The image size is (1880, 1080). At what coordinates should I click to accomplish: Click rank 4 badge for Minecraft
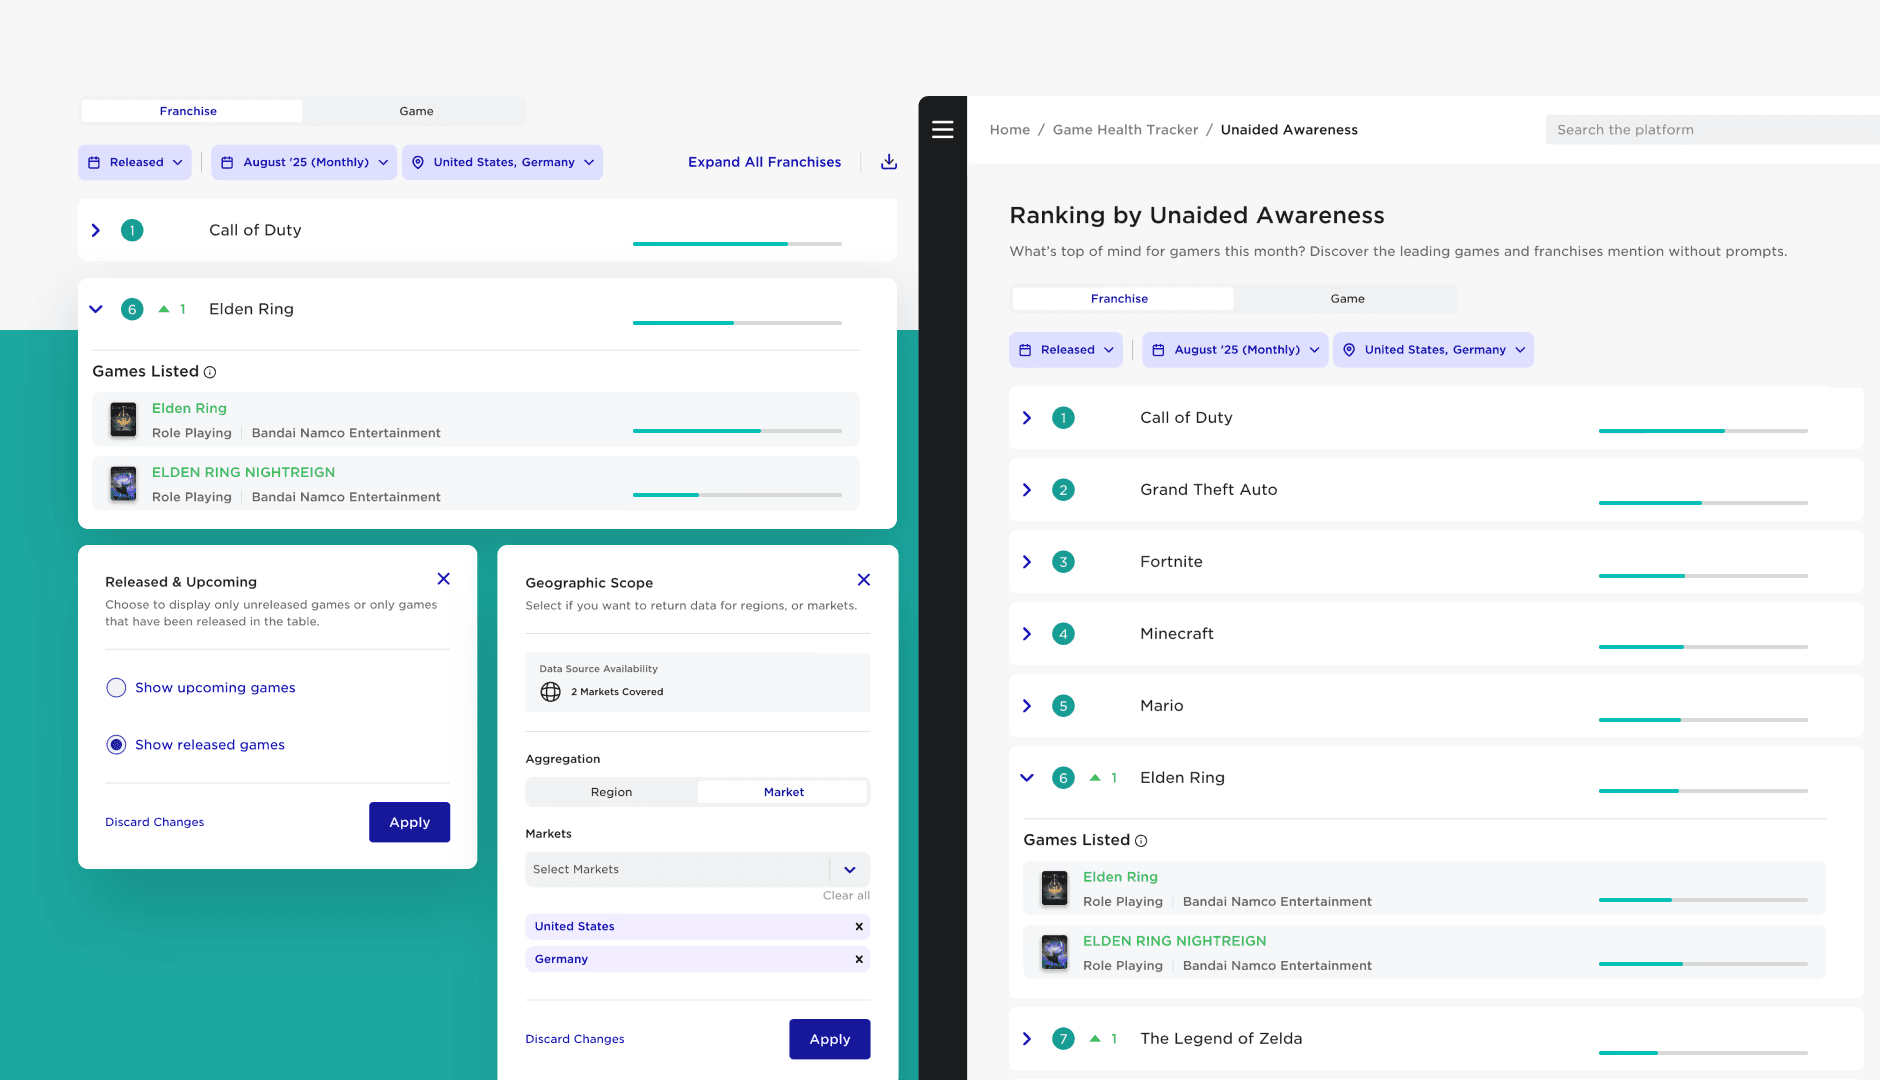click(x=1063, y=634)
